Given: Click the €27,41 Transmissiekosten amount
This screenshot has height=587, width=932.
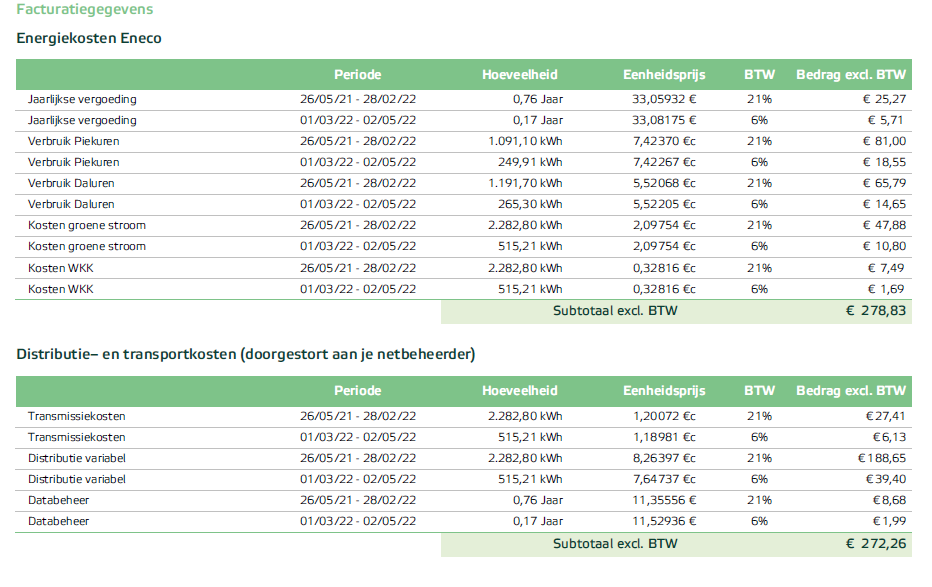Looking at the screenshot, I should pos(886,416).
